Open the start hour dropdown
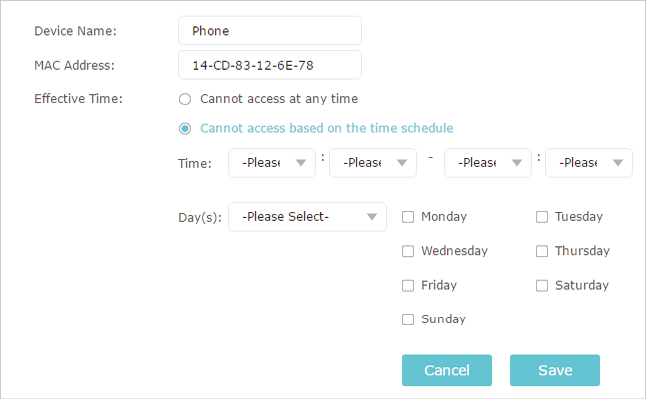This screenshot has height=399, width=646. pos(272,163)
